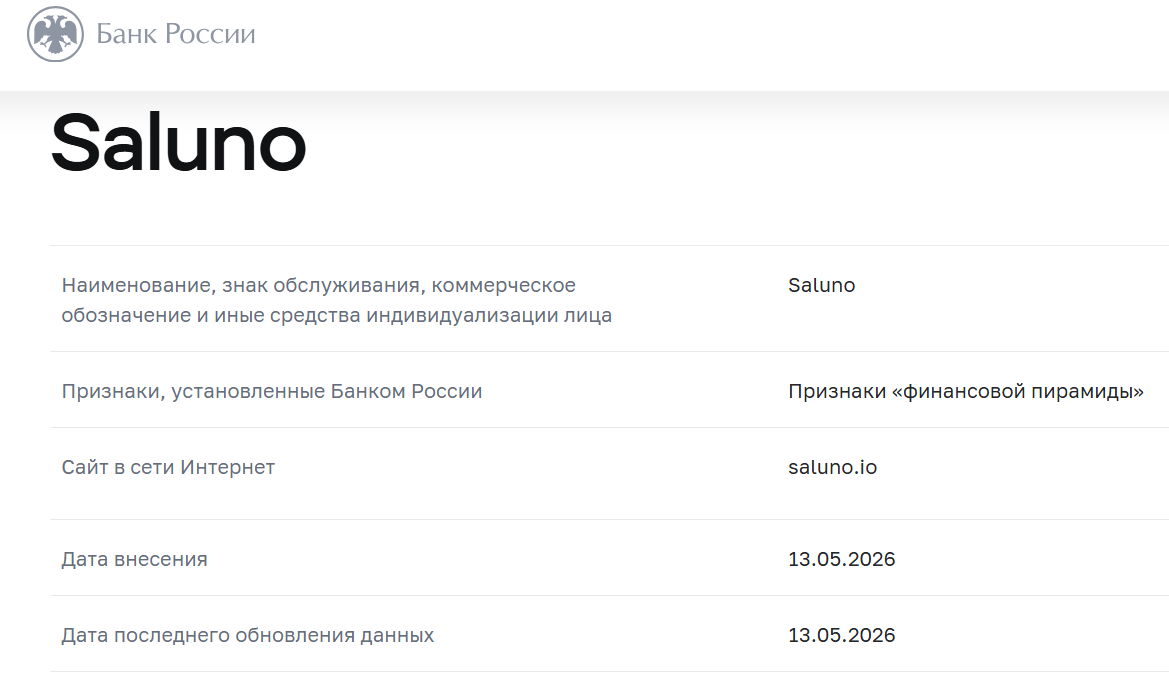This screenshot has height=684, width=1169.
Task: Click the word Банк in header logo
Action: coord(127,34)
